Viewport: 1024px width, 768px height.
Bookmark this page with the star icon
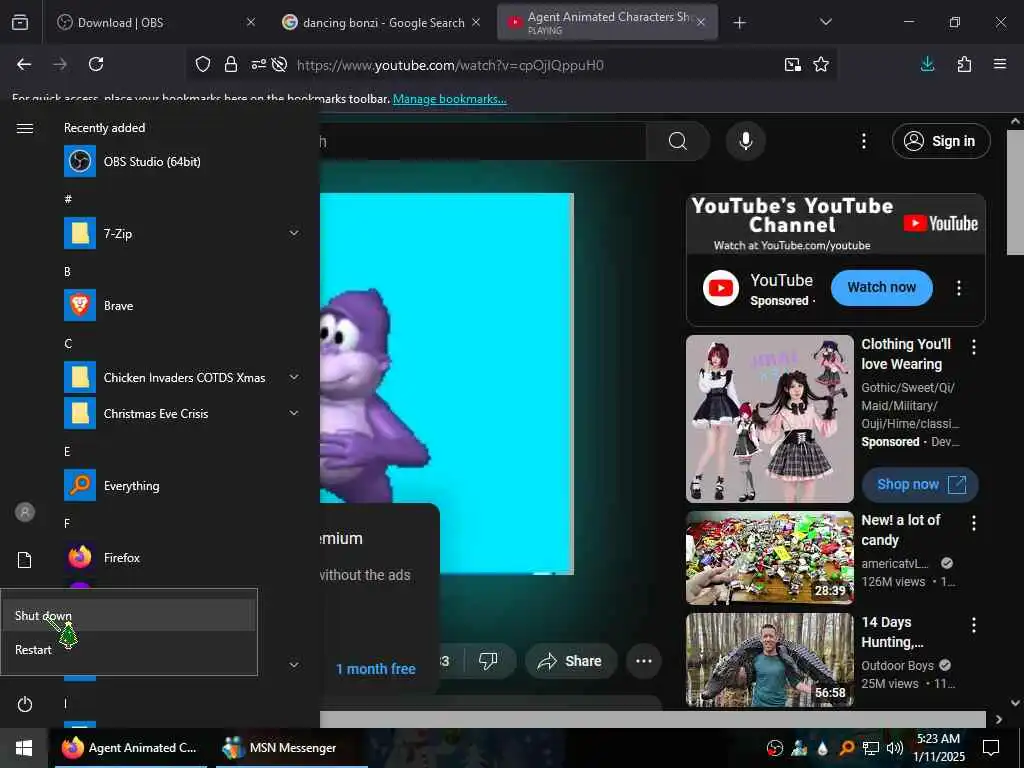[x=821, y=64]
